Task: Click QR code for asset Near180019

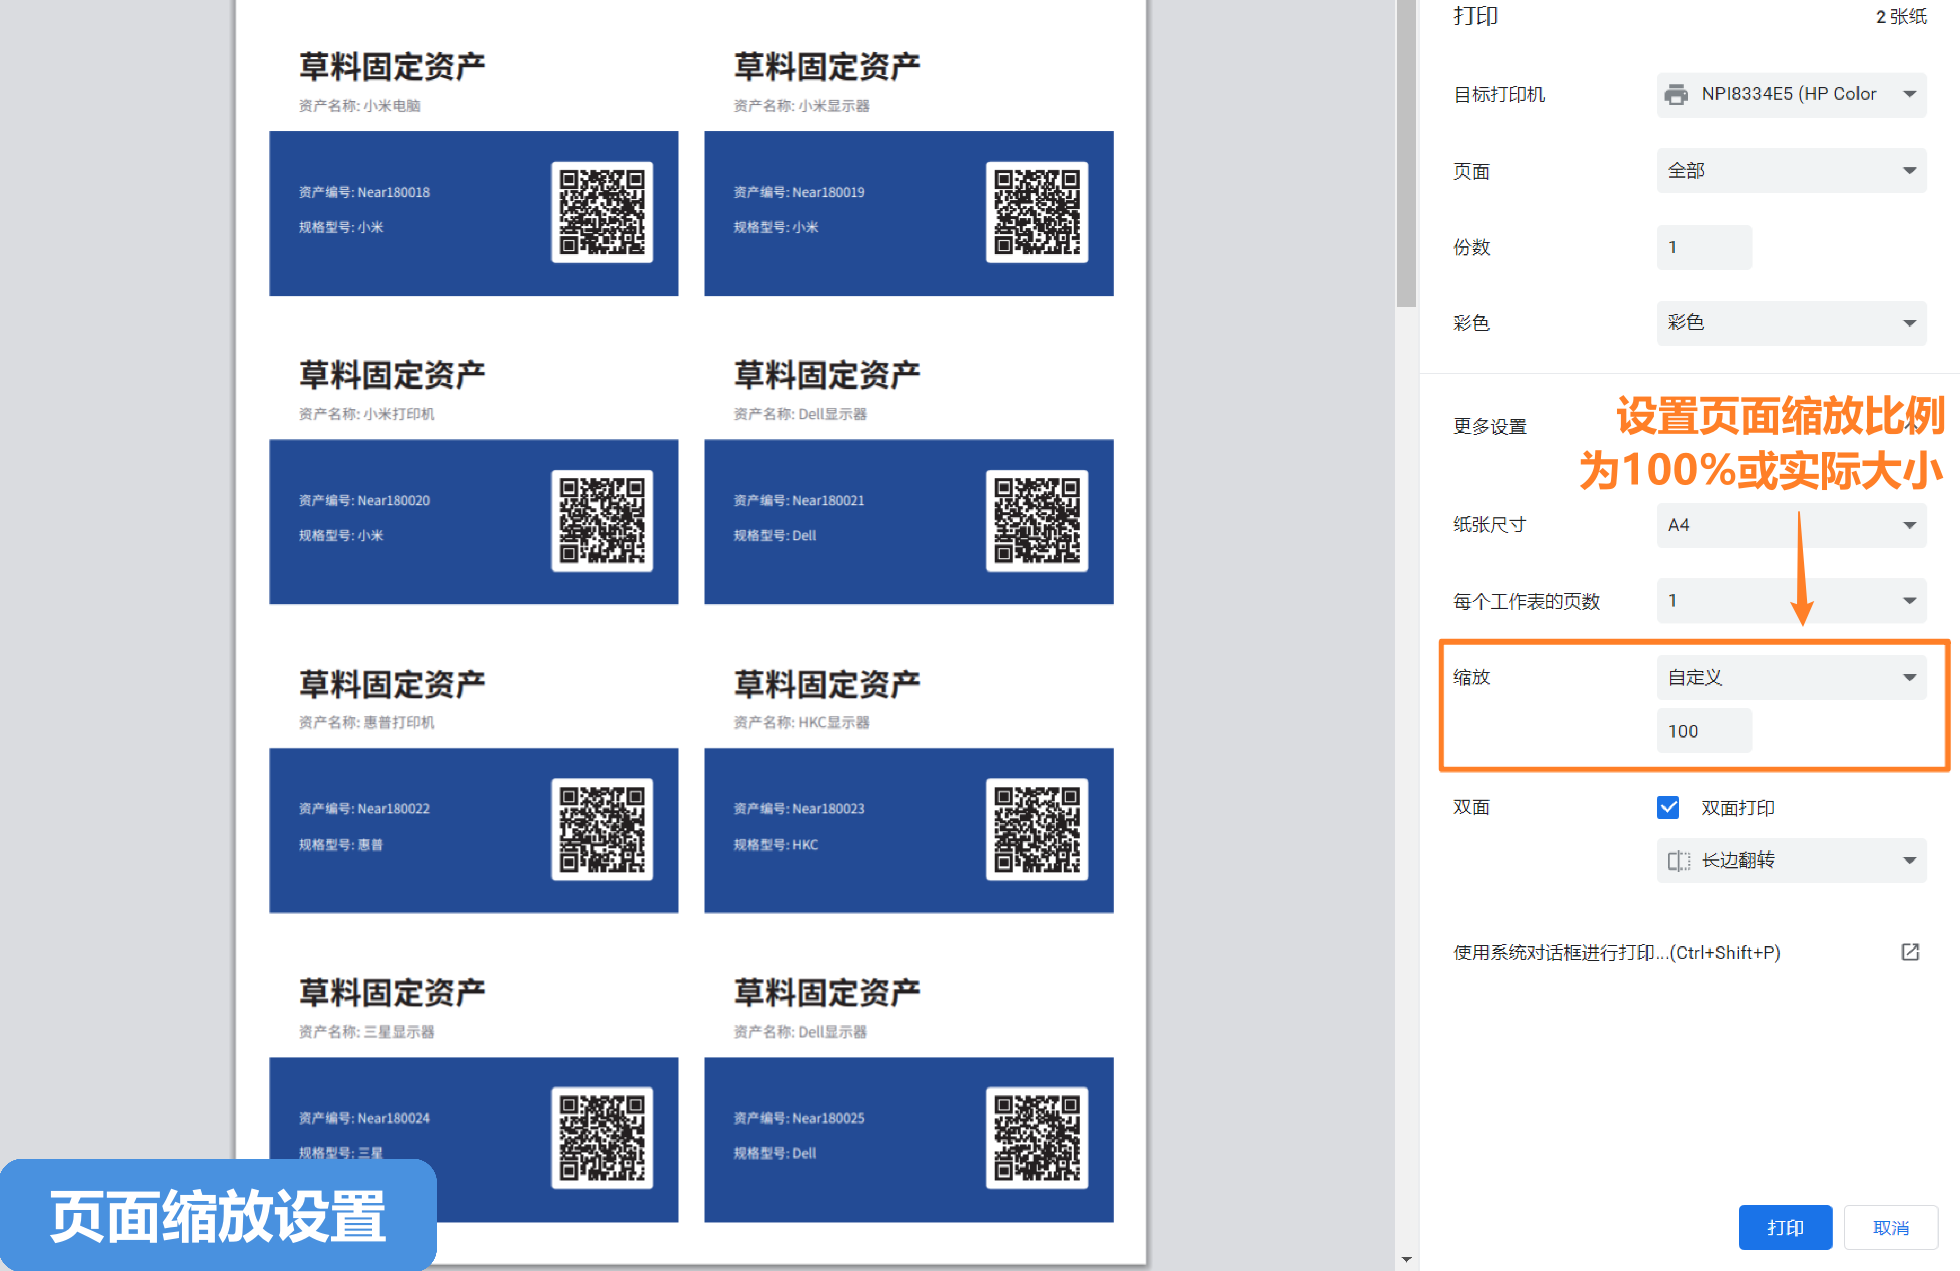Action: (1037, 212)
